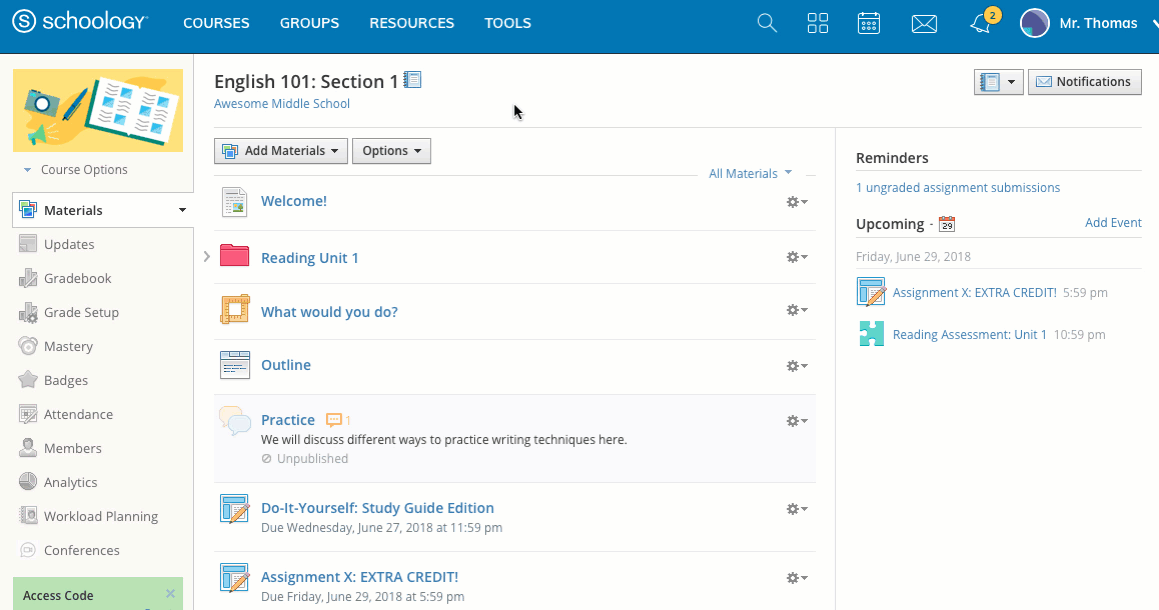The width and height of the screenshot is (1159, 610).
Task: Open the gear menu for Welcome!
Action: (796, 202)
